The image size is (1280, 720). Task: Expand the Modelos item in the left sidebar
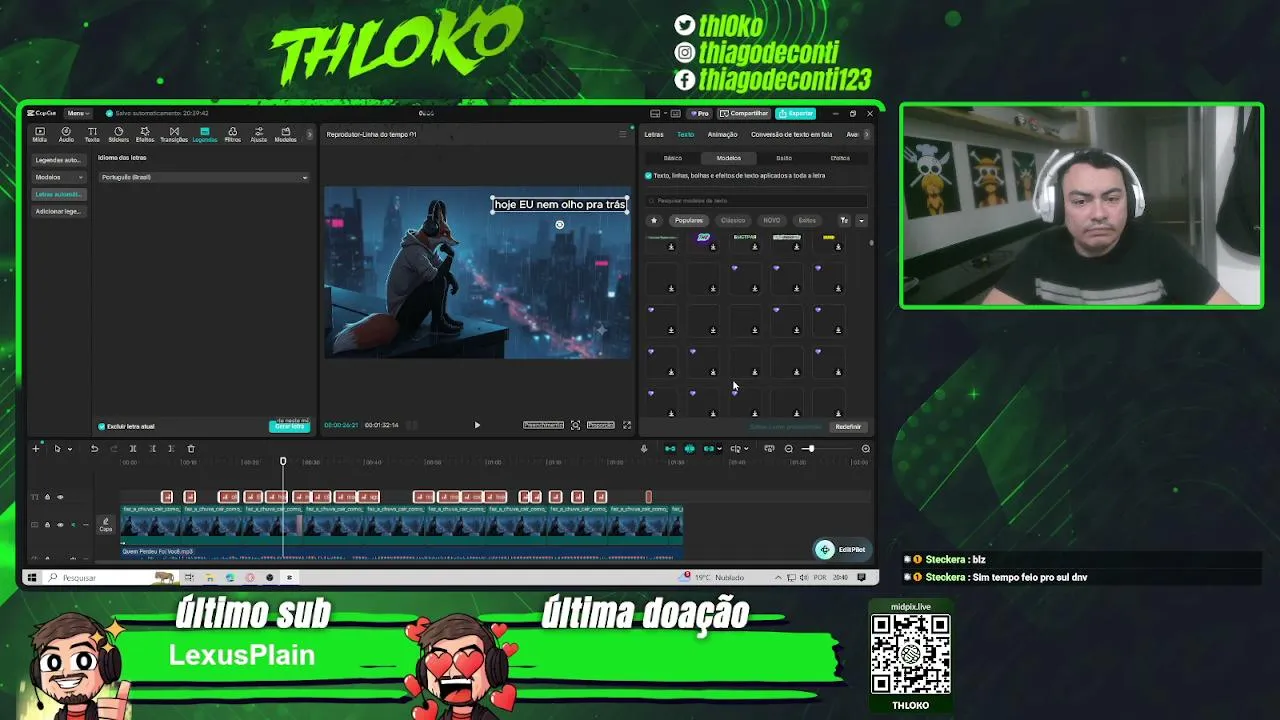point(58,177)
